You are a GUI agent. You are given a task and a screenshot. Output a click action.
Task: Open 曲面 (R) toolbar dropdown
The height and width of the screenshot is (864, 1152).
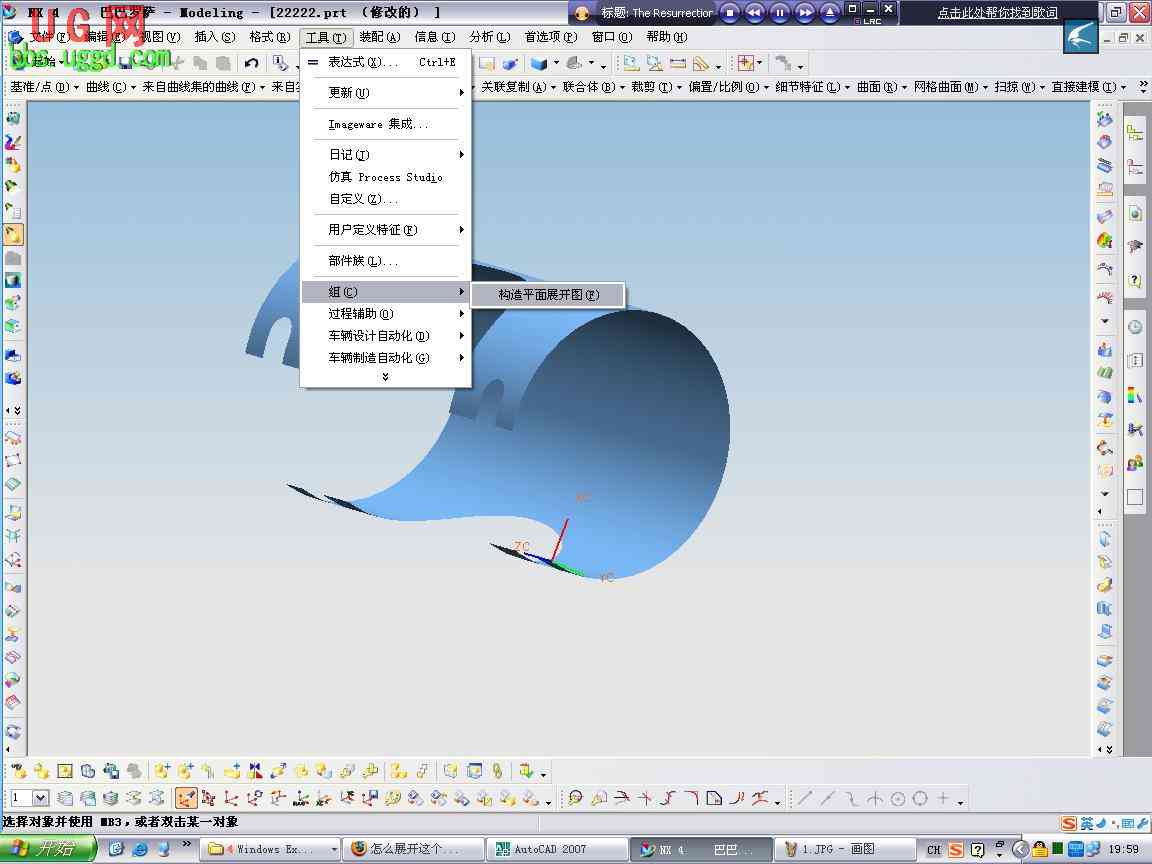coord(882,87)
